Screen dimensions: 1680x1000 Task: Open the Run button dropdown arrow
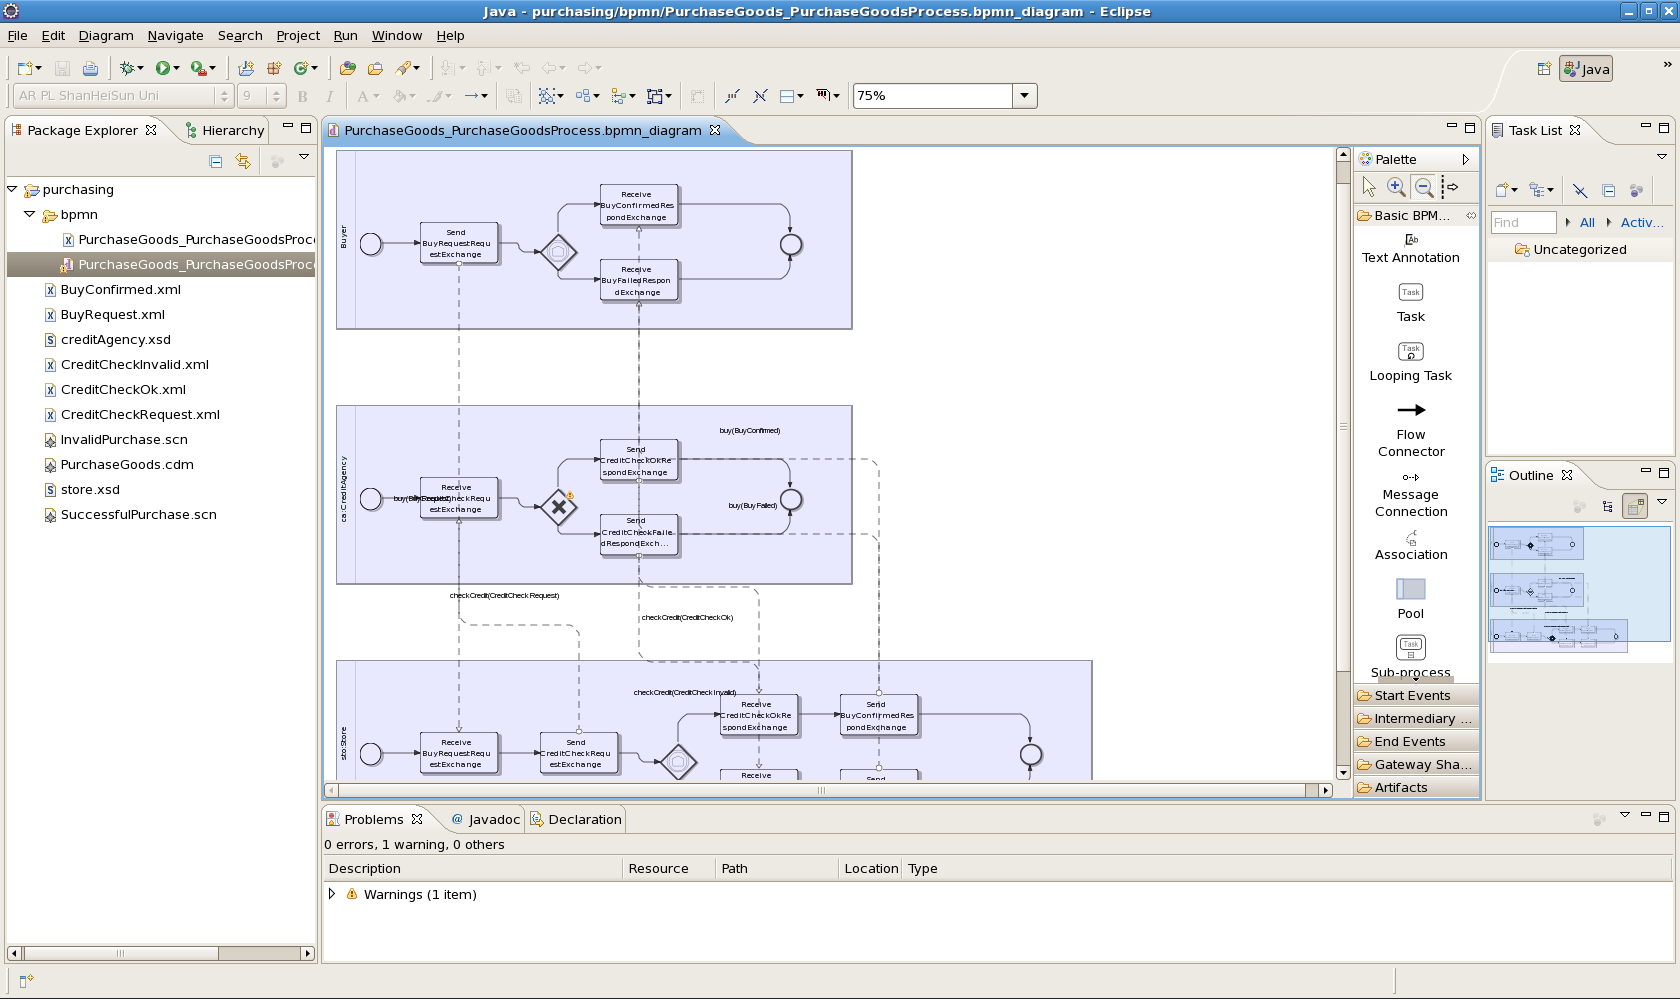[177, 68]
